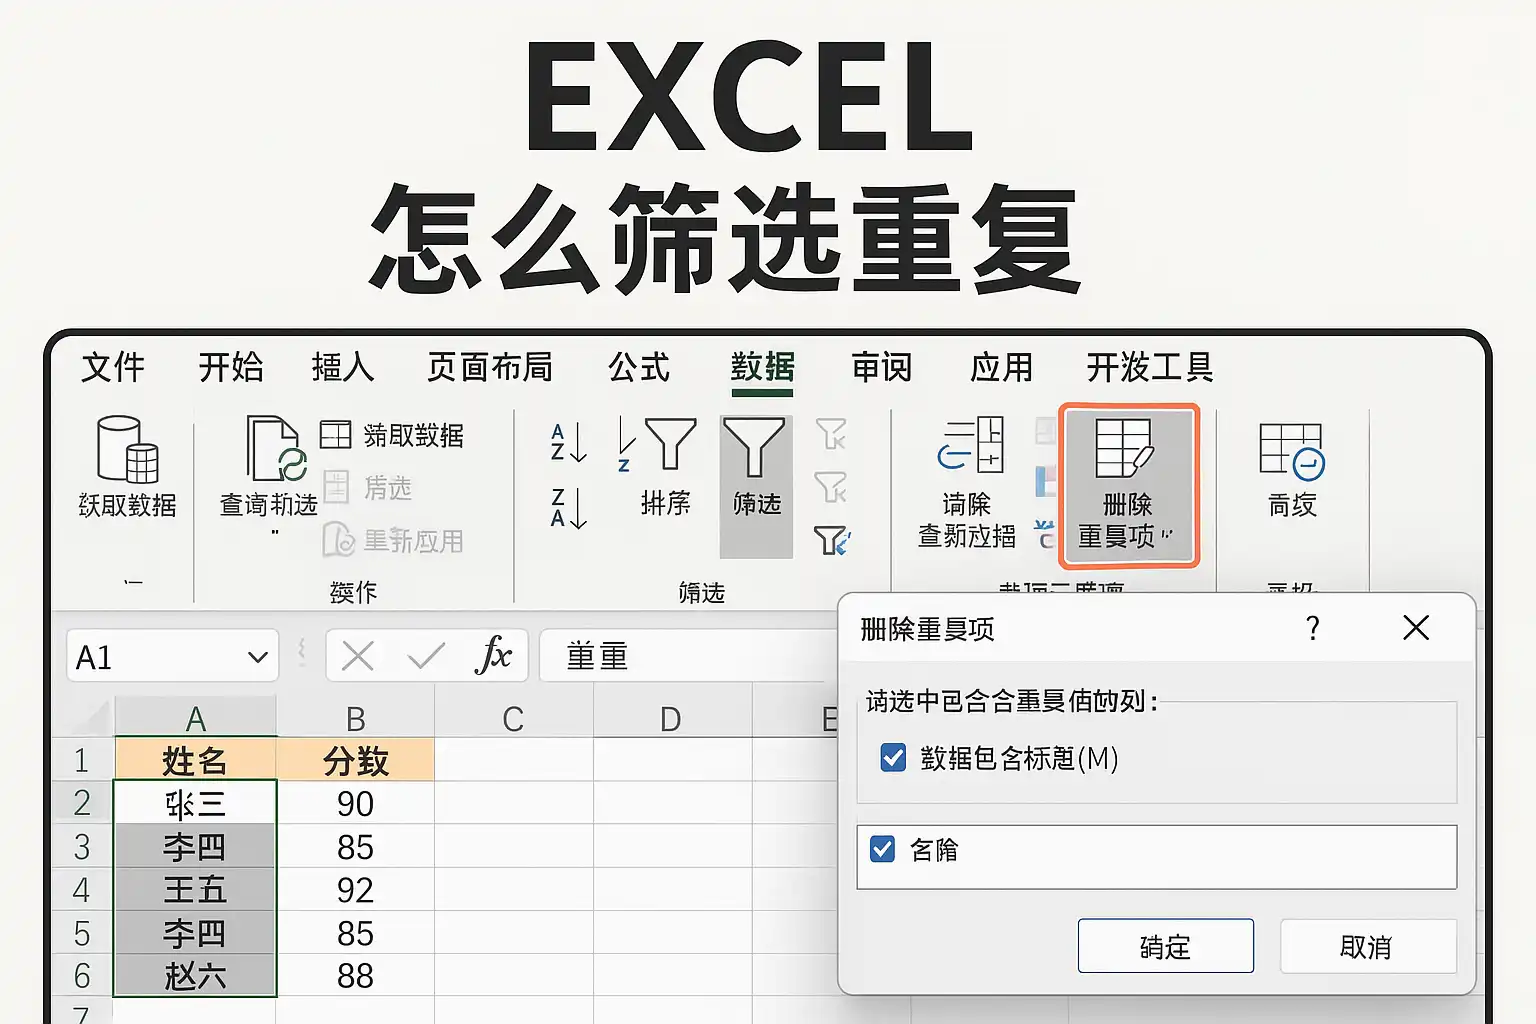Open the insert tab right of 开始
Viewport: 1536px width, 1024px height.
343,367
